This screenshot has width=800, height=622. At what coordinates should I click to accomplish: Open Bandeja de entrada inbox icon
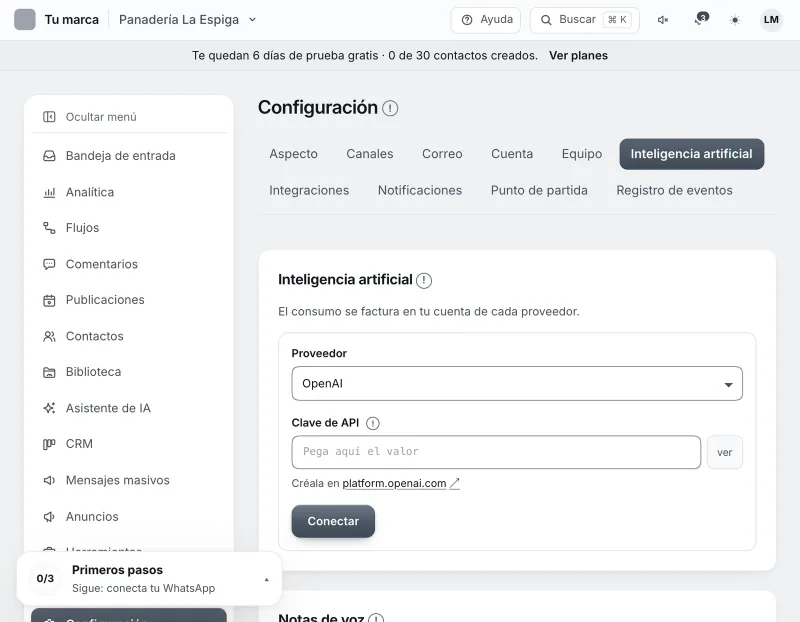tap(49, 156)
